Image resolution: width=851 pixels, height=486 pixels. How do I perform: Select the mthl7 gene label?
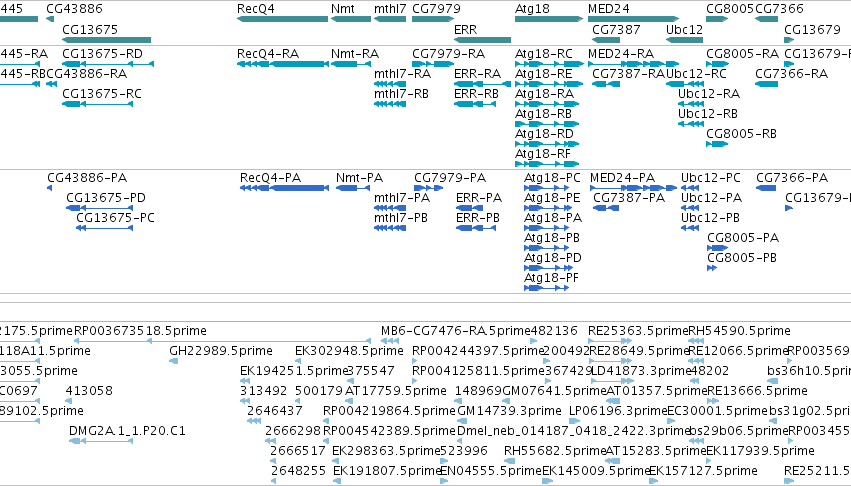tap(390, 9)
